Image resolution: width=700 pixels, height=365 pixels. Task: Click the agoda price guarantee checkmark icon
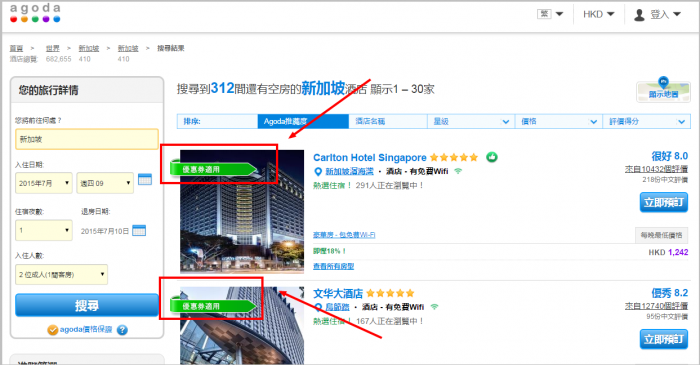coord(53,330)
